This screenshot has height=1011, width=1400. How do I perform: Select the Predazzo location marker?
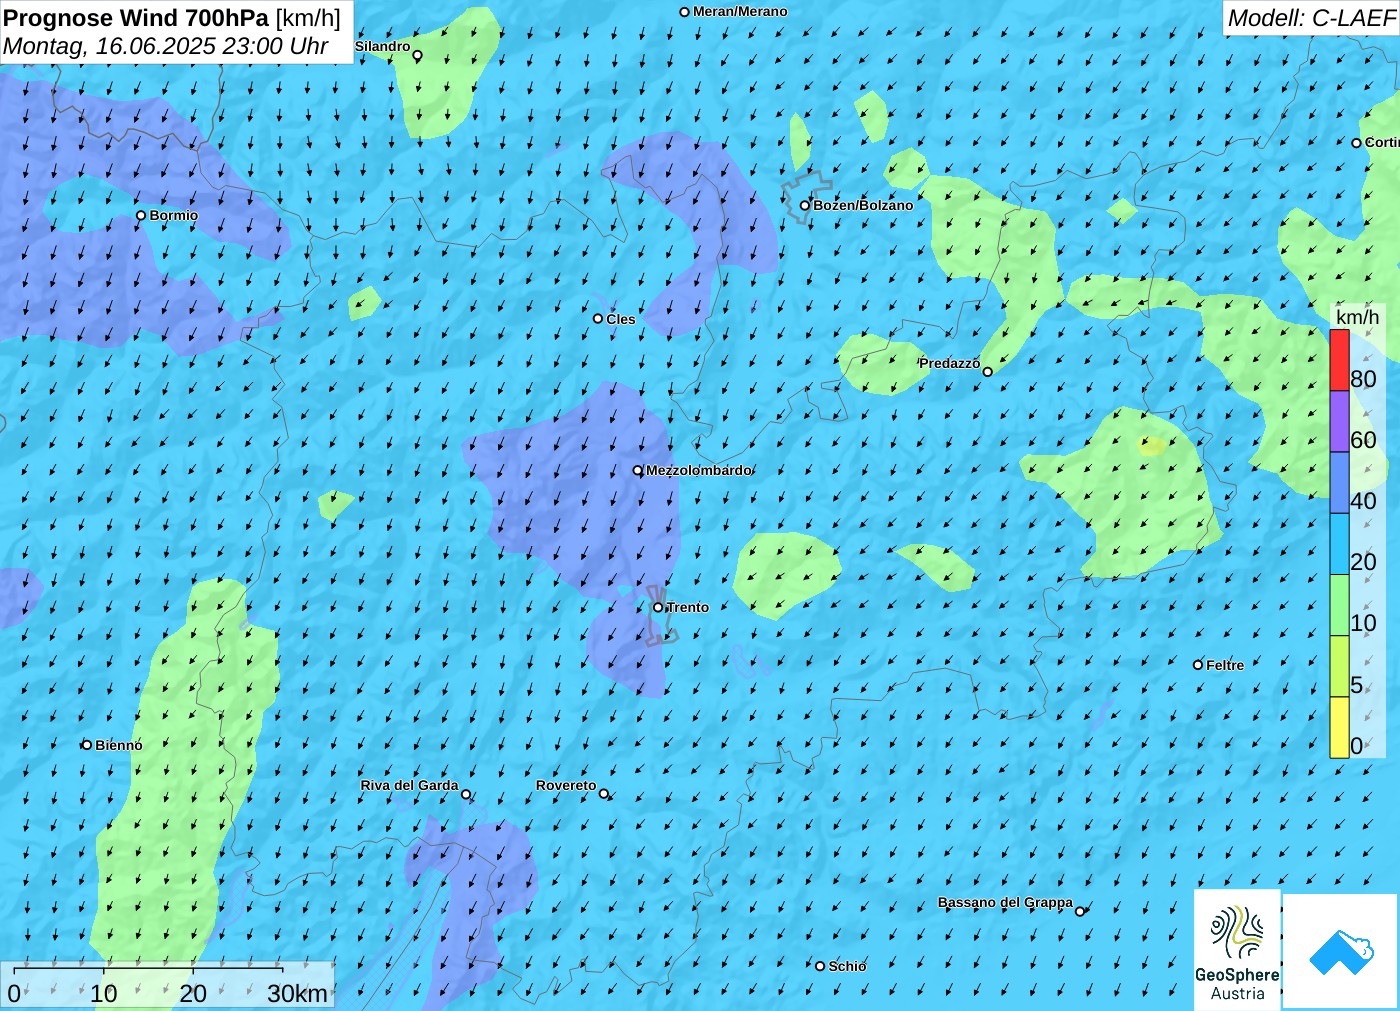pos(987,371)
